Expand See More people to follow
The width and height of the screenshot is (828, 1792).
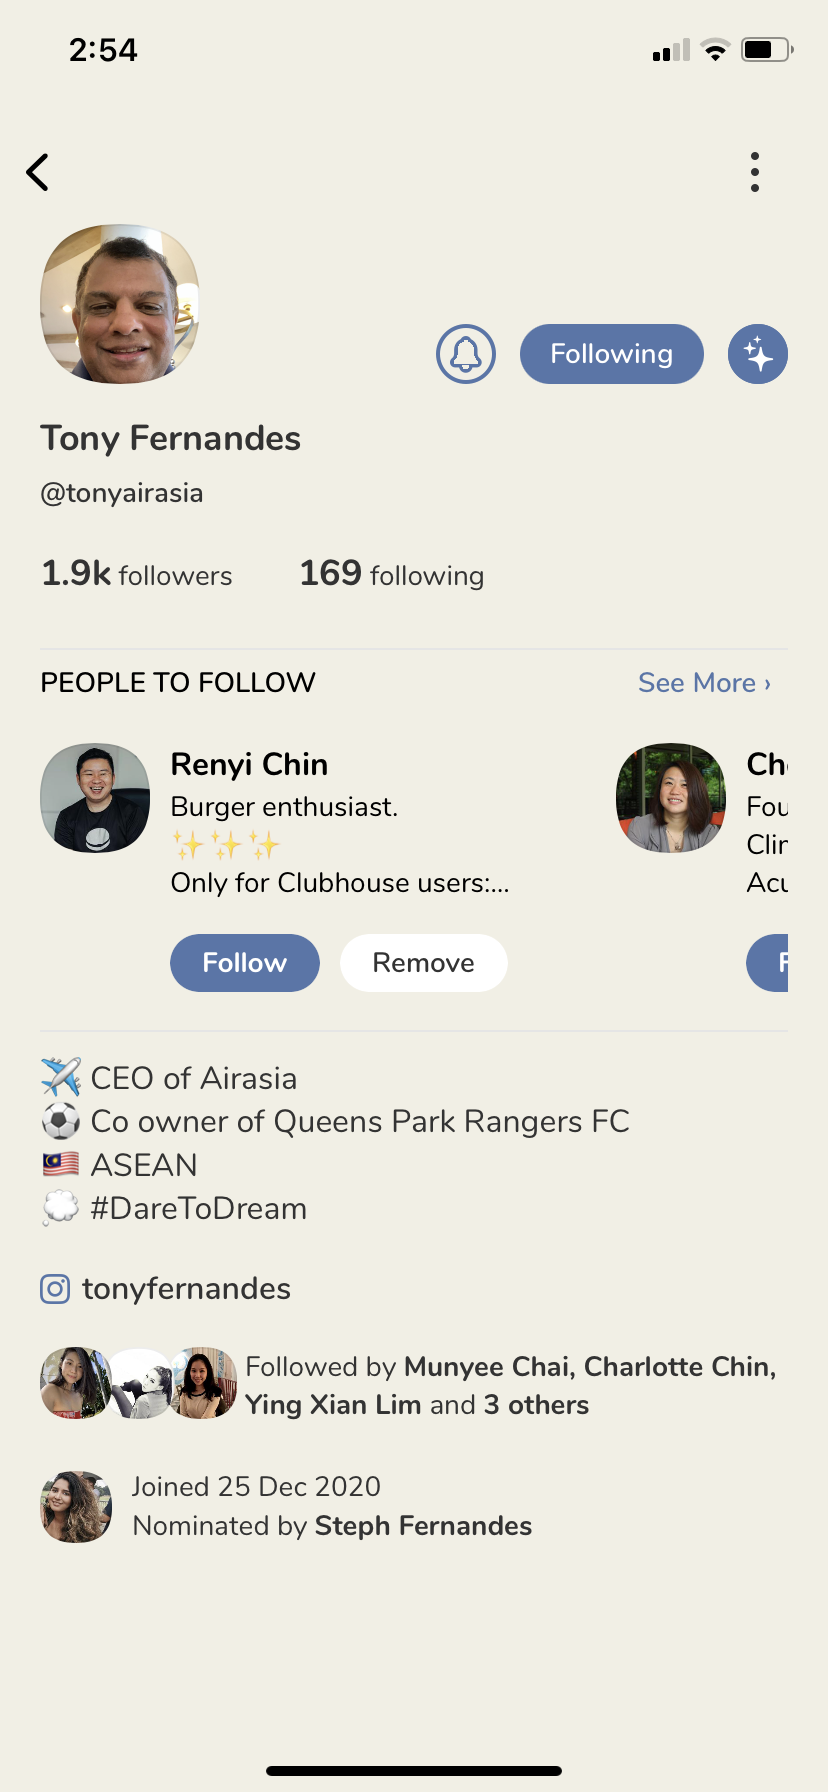tap(704, 683)
